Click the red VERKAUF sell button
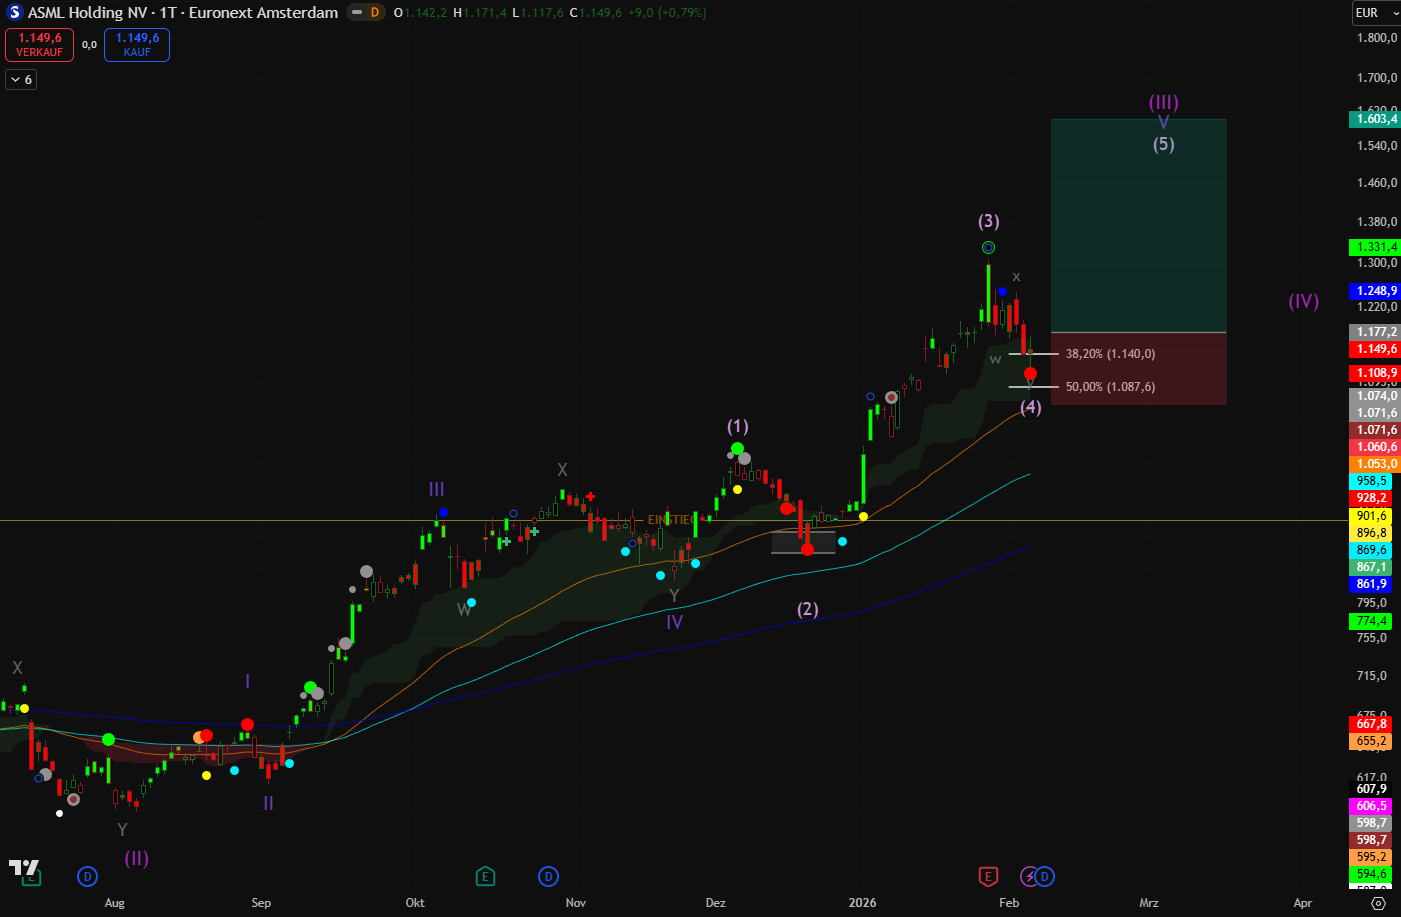This screenshot has height=917, width=1401. (x=40, y=45)
